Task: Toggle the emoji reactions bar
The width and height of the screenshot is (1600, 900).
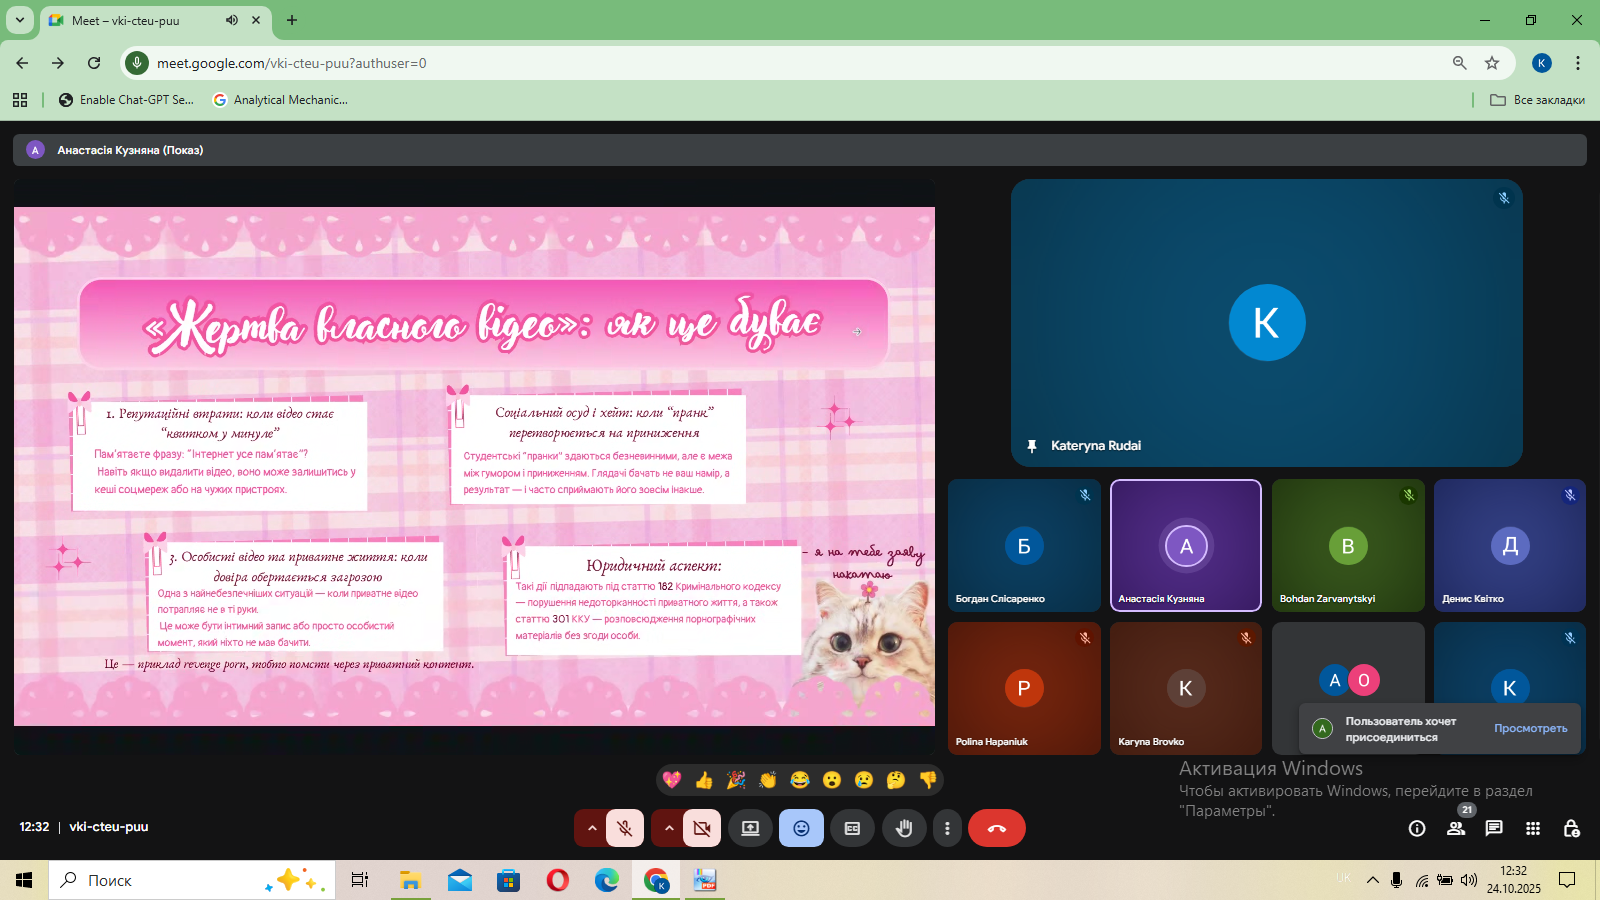Action: tap(801, 828)
